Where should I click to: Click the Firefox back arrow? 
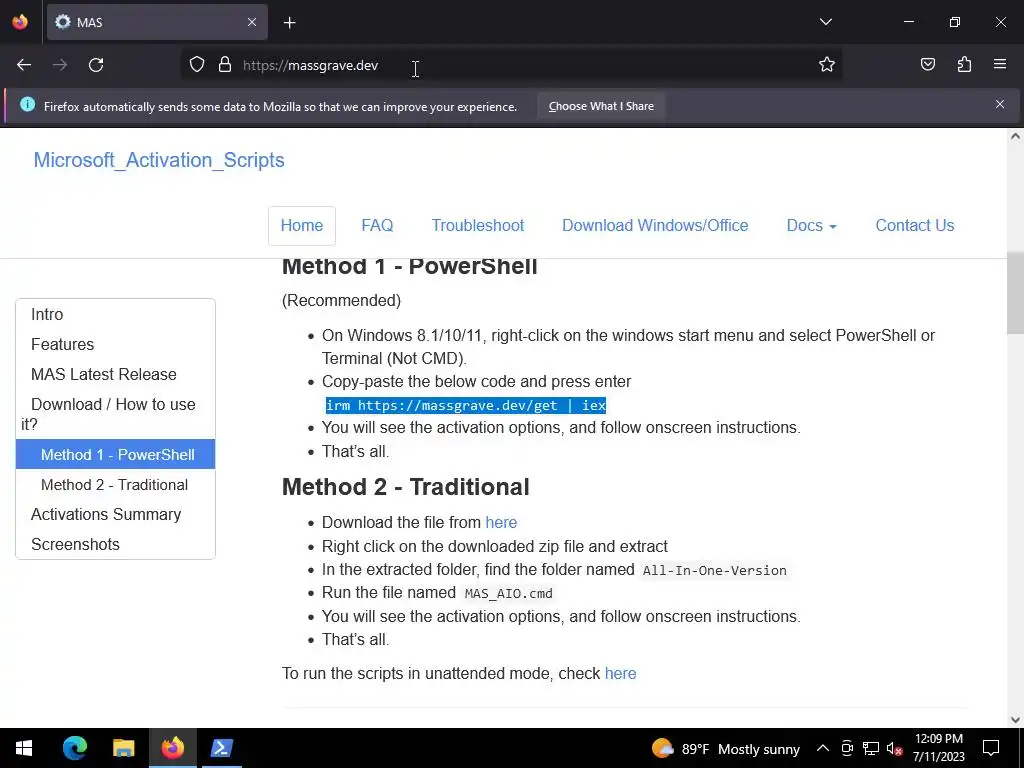pyautogui.click(x=24, y=65)
